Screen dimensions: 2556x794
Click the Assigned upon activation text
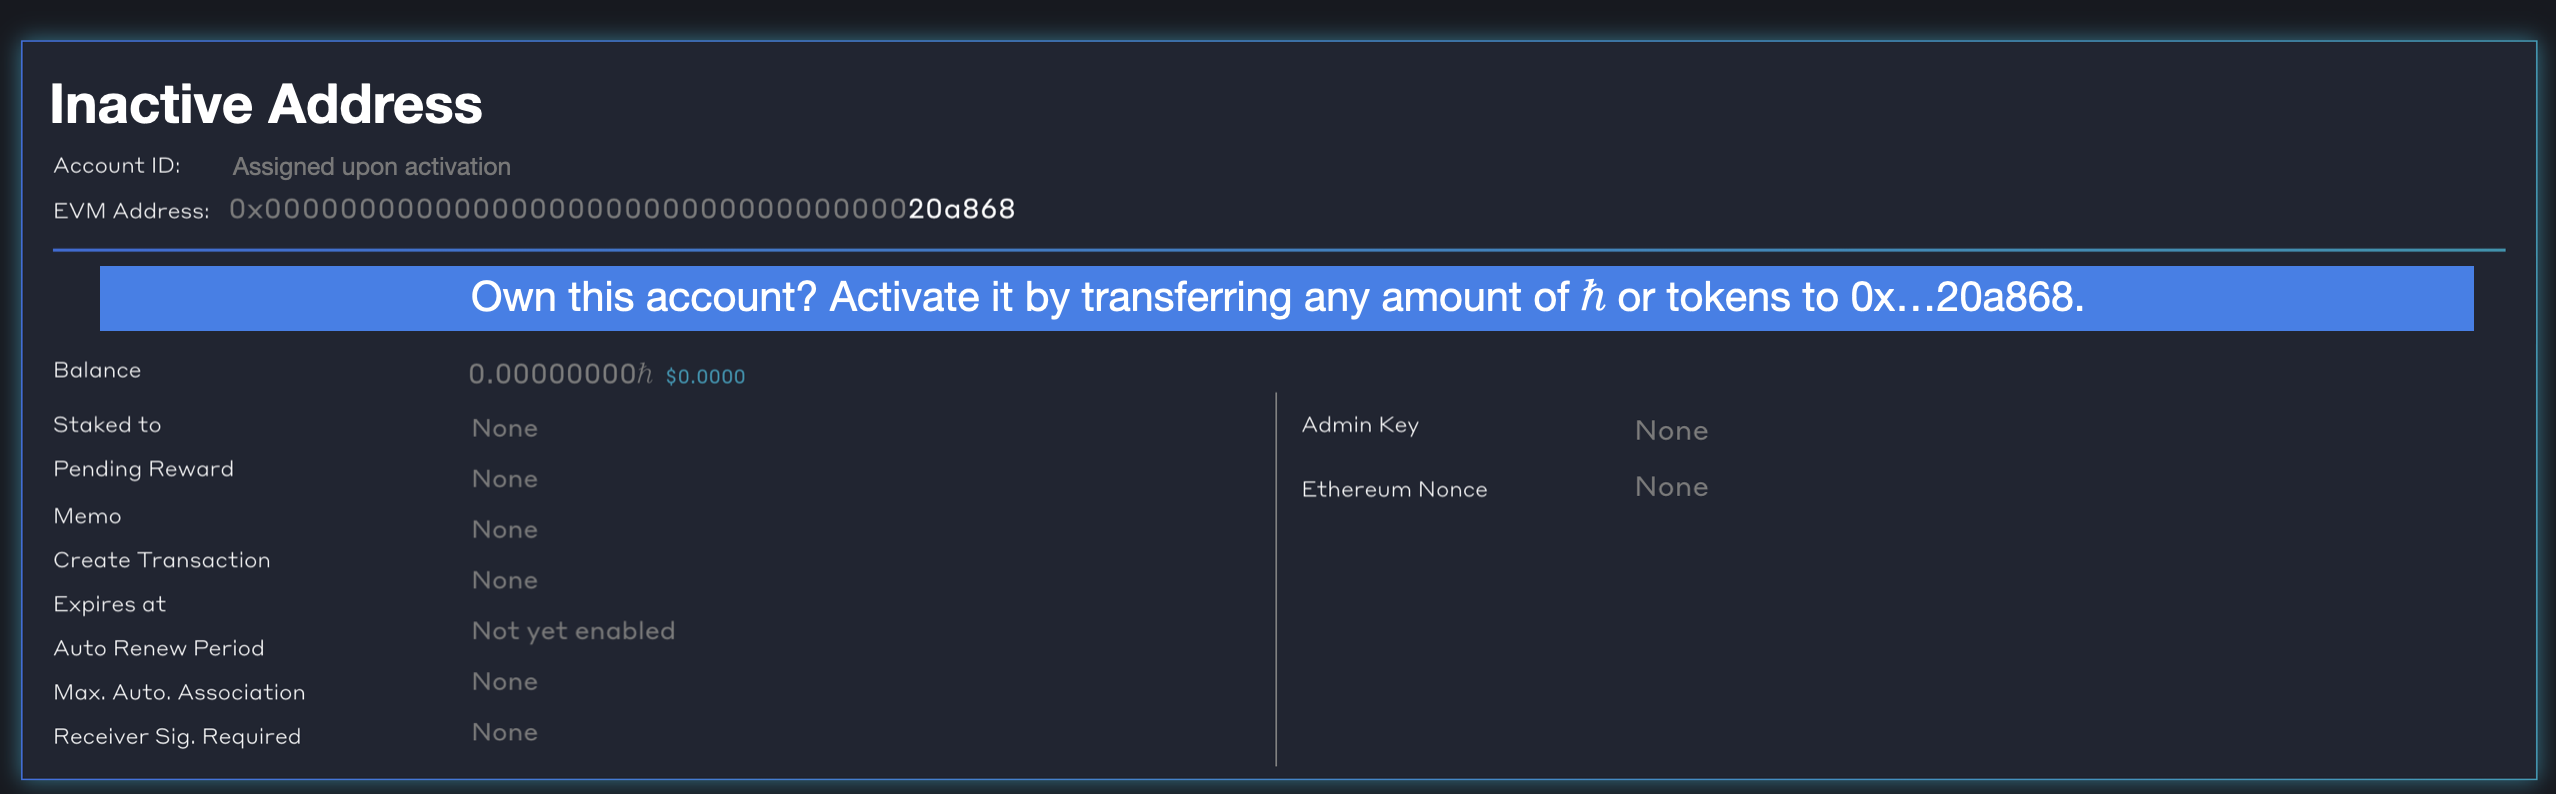[372, 166]
